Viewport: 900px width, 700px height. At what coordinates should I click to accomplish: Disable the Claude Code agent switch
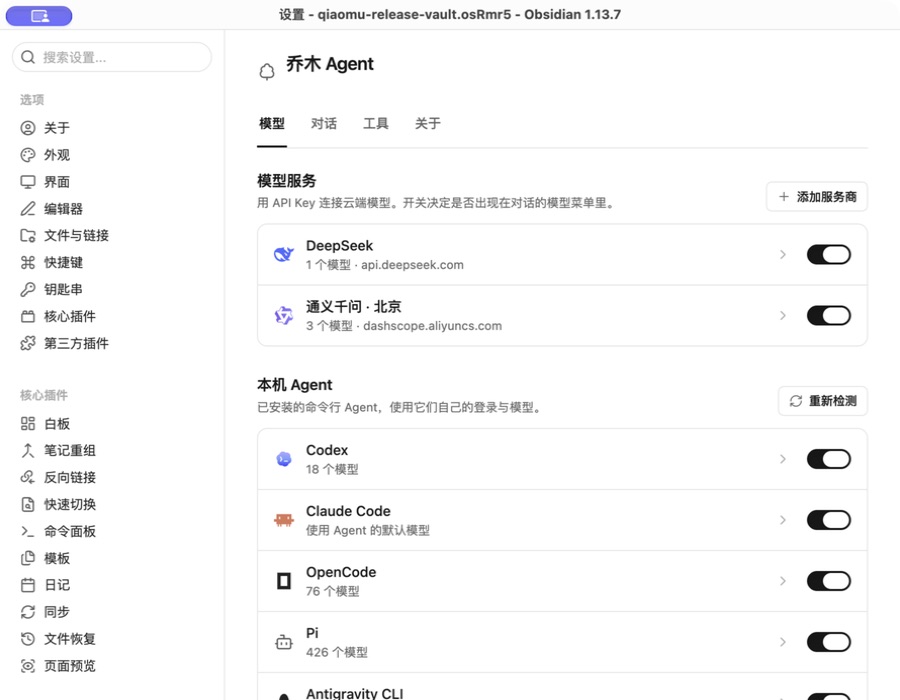pyautogui.click(x=828, y=520)
